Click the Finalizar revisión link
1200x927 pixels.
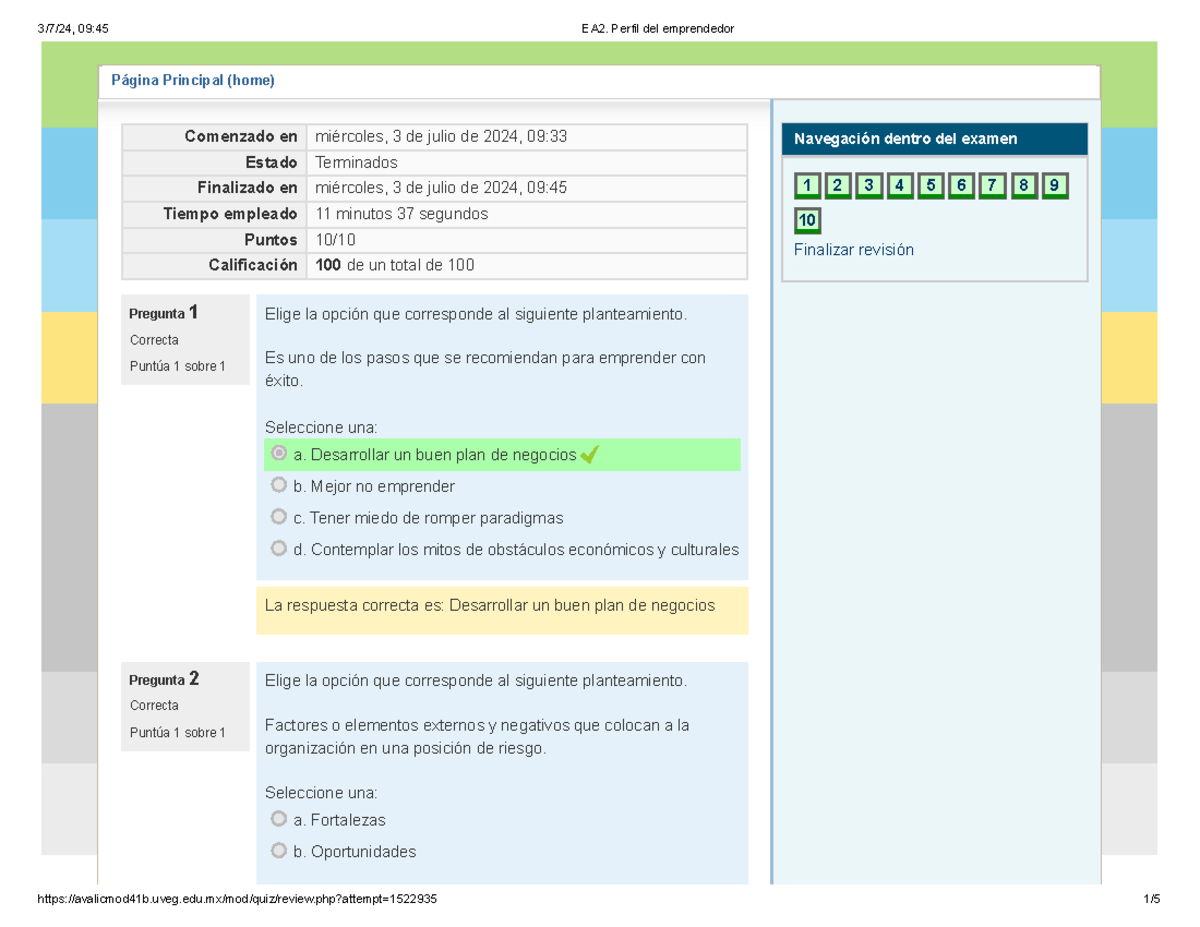tap(854, 249)
